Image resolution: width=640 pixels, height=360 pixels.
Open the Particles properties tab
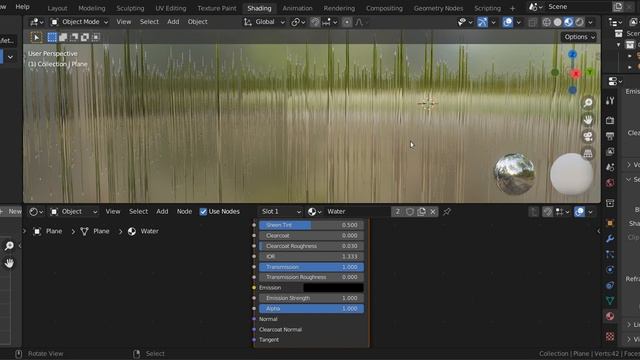pyautogui.click(x=610, y=254)
